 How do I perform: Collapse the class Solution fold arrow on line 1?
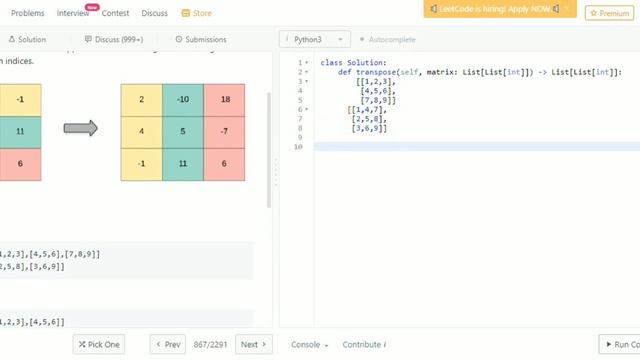[307, 62]
